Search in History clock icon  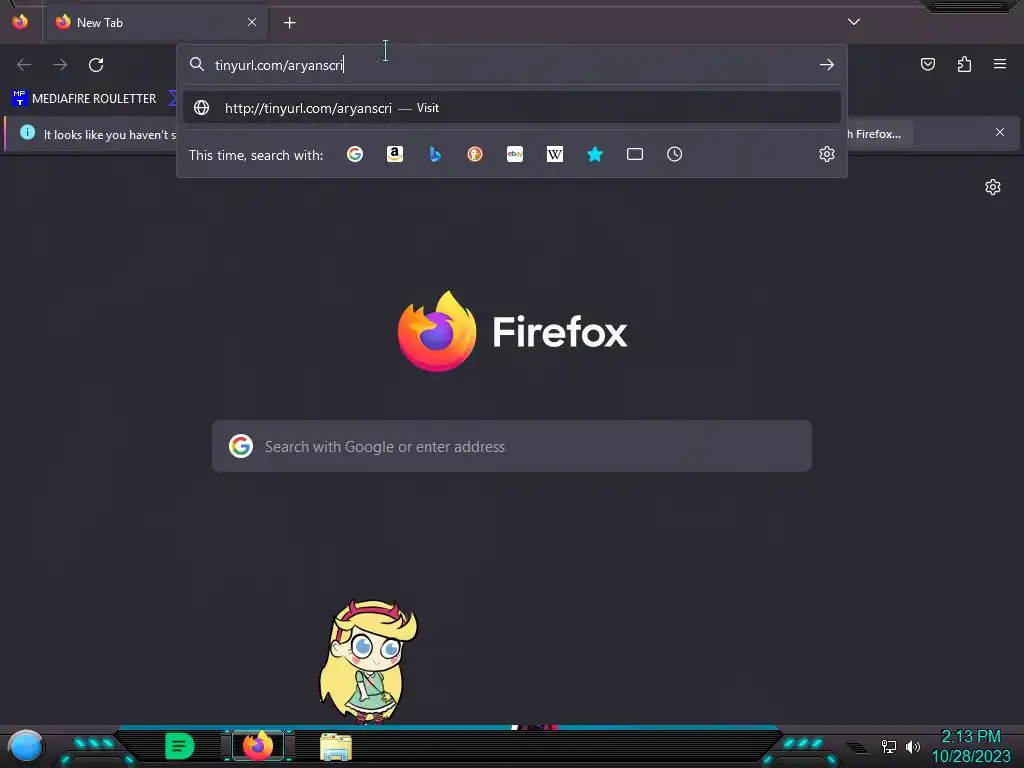coord(675,154)
